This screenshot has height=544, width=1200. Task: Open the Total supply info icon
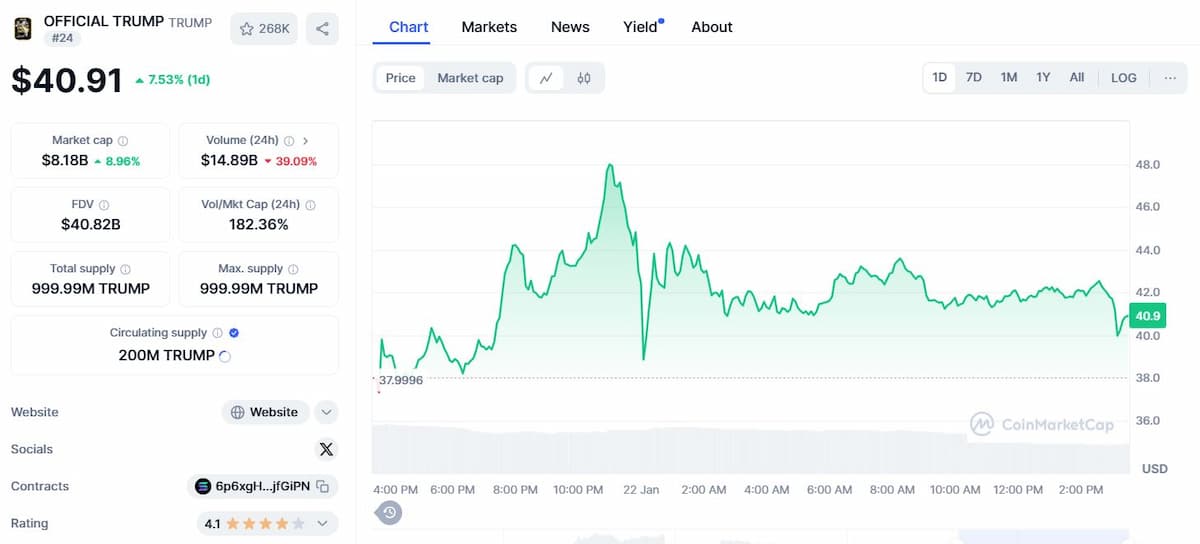coord(125,269)
